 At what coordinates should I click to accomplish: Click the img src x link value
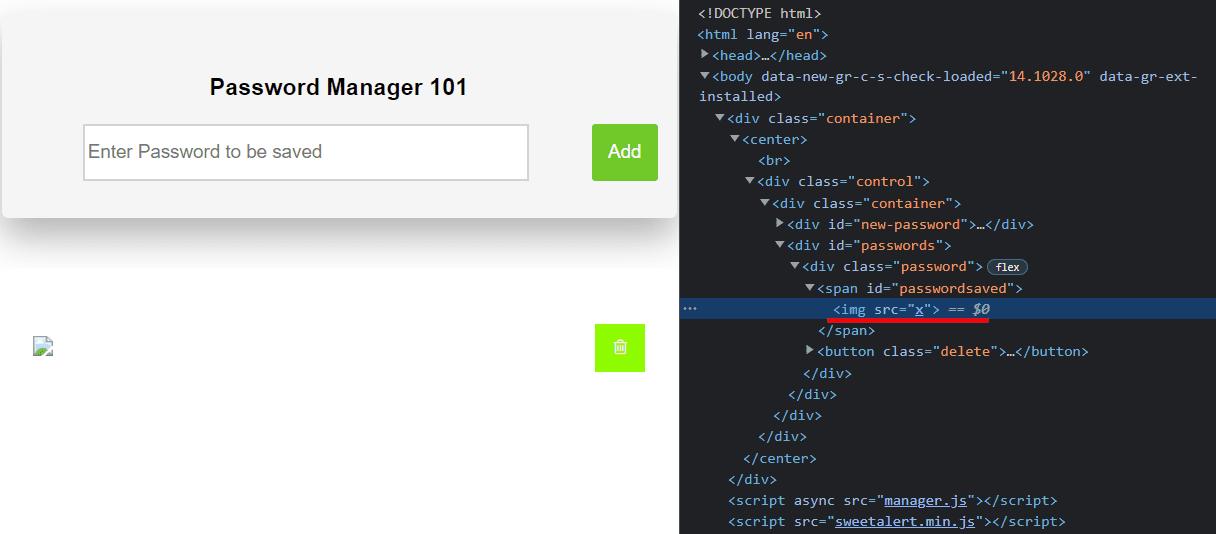click(919, 309)
